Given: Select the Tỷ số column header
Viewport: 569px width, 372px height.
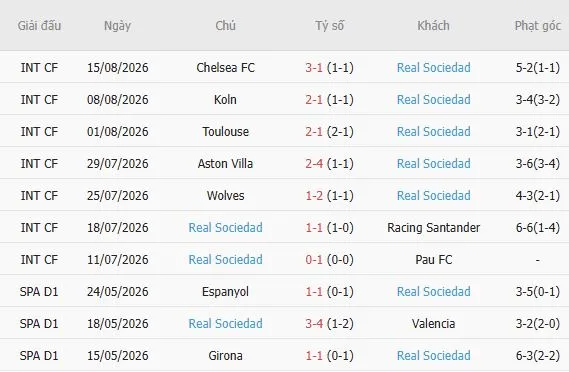Looking at the screenshot, I should [329, 25].
